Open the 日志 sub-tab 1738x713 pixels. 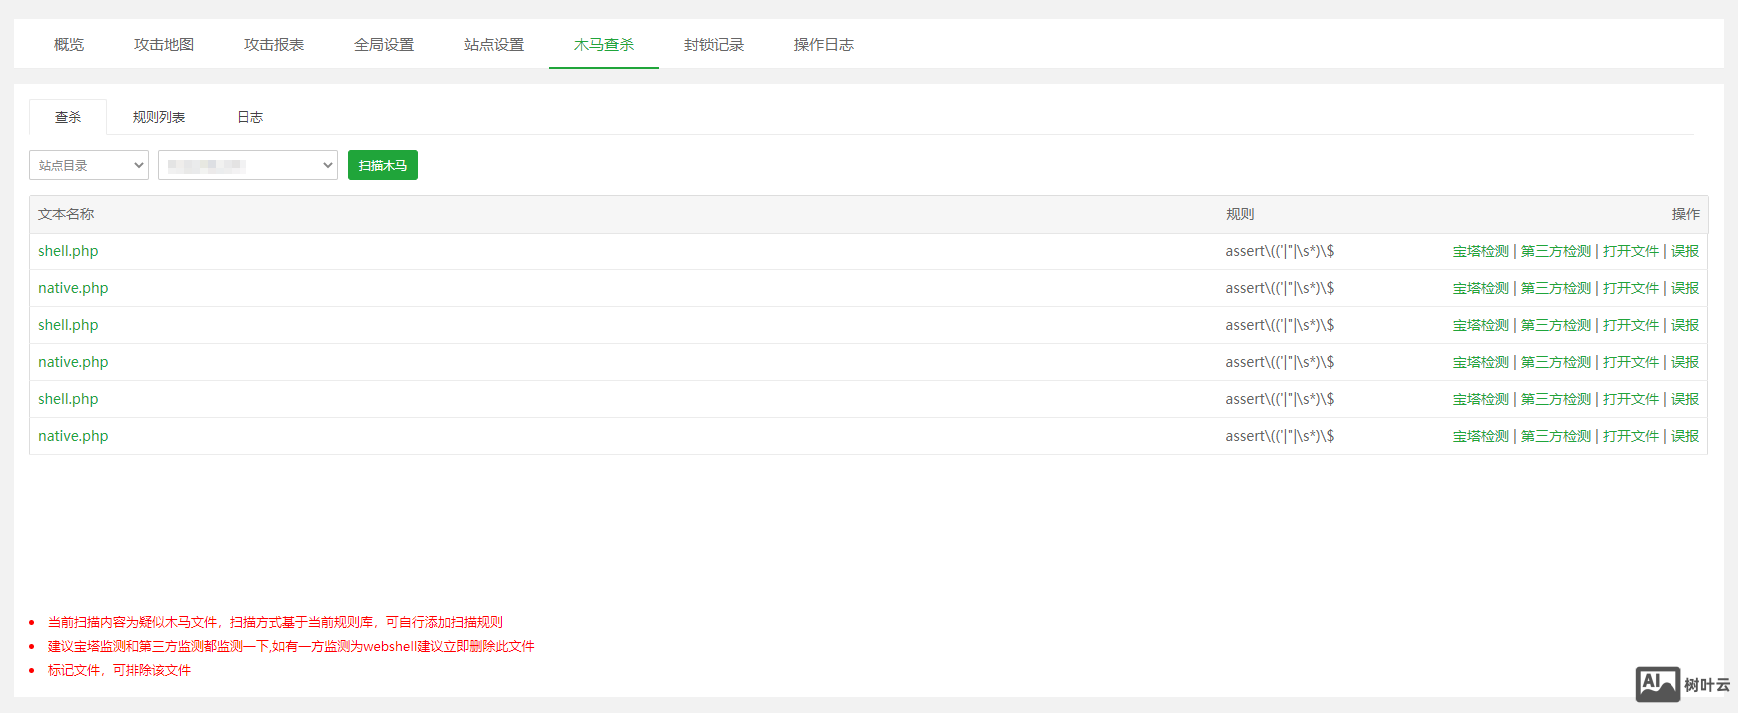coord(250,117)
